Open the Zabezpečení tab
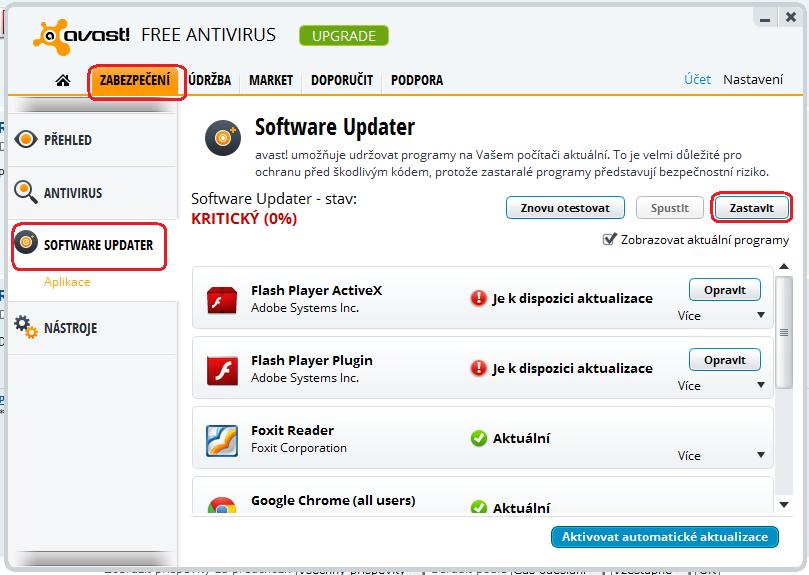This screenshot has height=575, width=809. click(135, 81)
